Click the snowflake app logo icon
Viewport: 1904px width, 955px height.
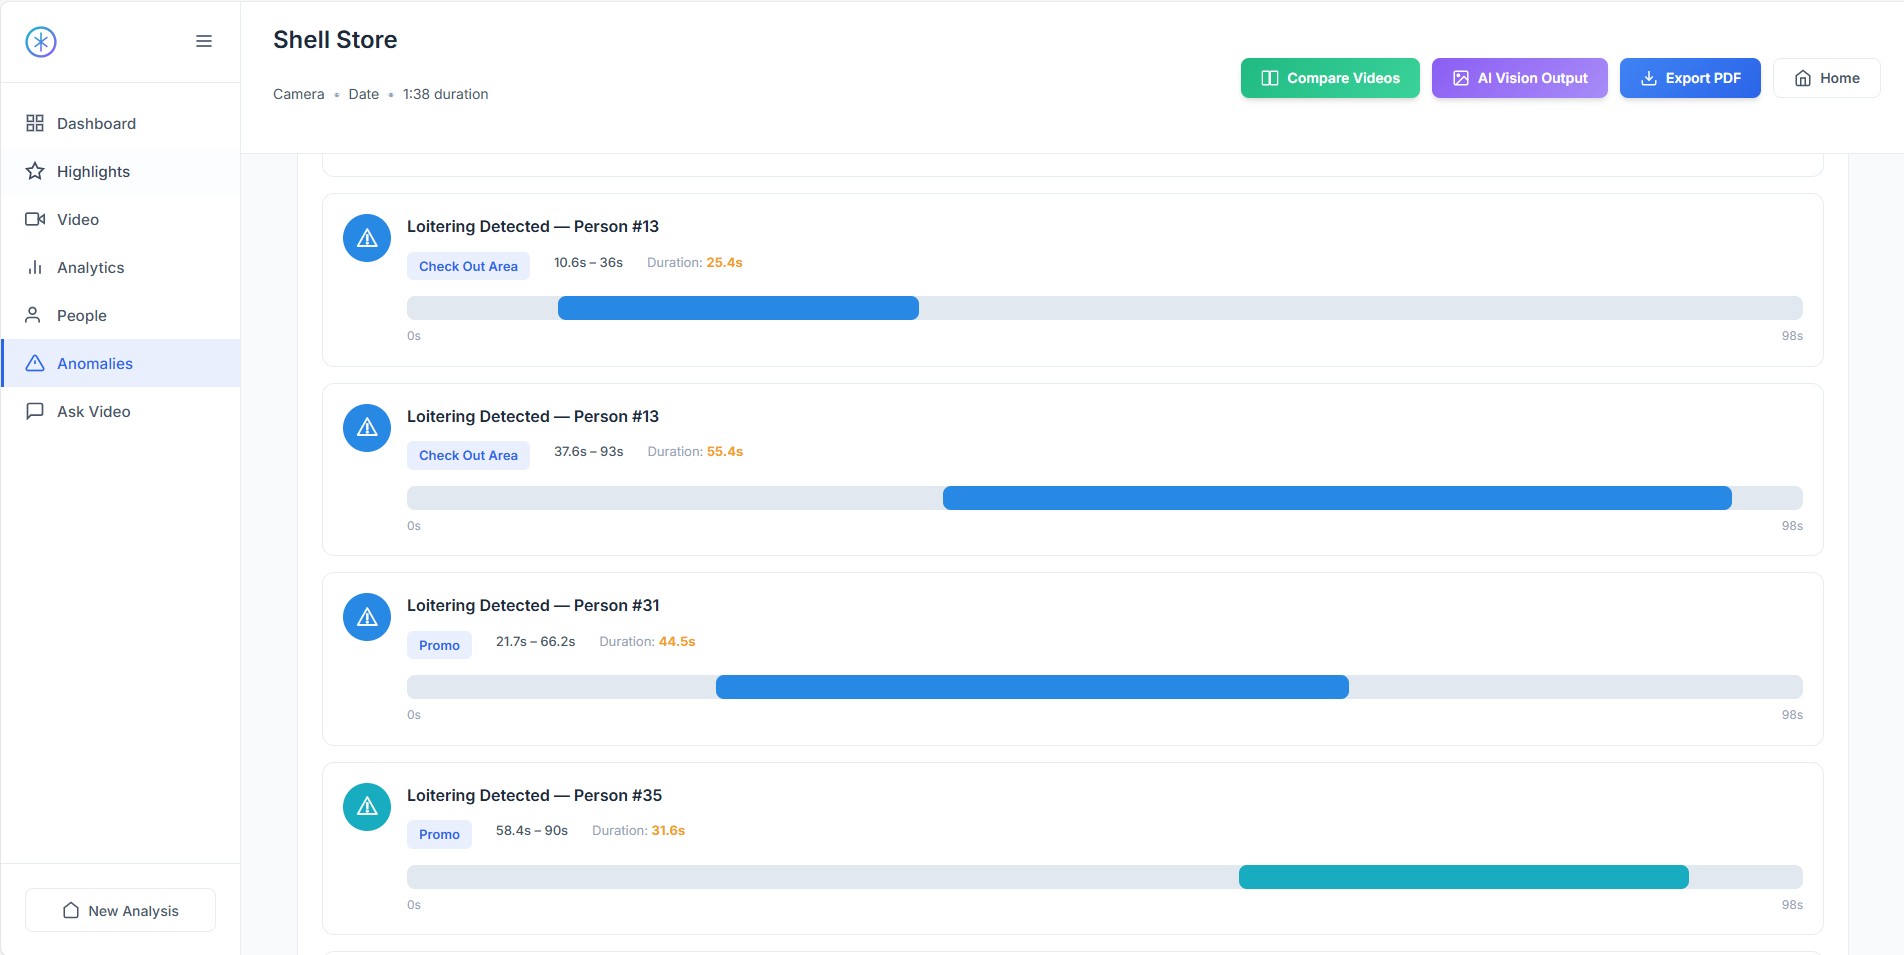(41, 42)
